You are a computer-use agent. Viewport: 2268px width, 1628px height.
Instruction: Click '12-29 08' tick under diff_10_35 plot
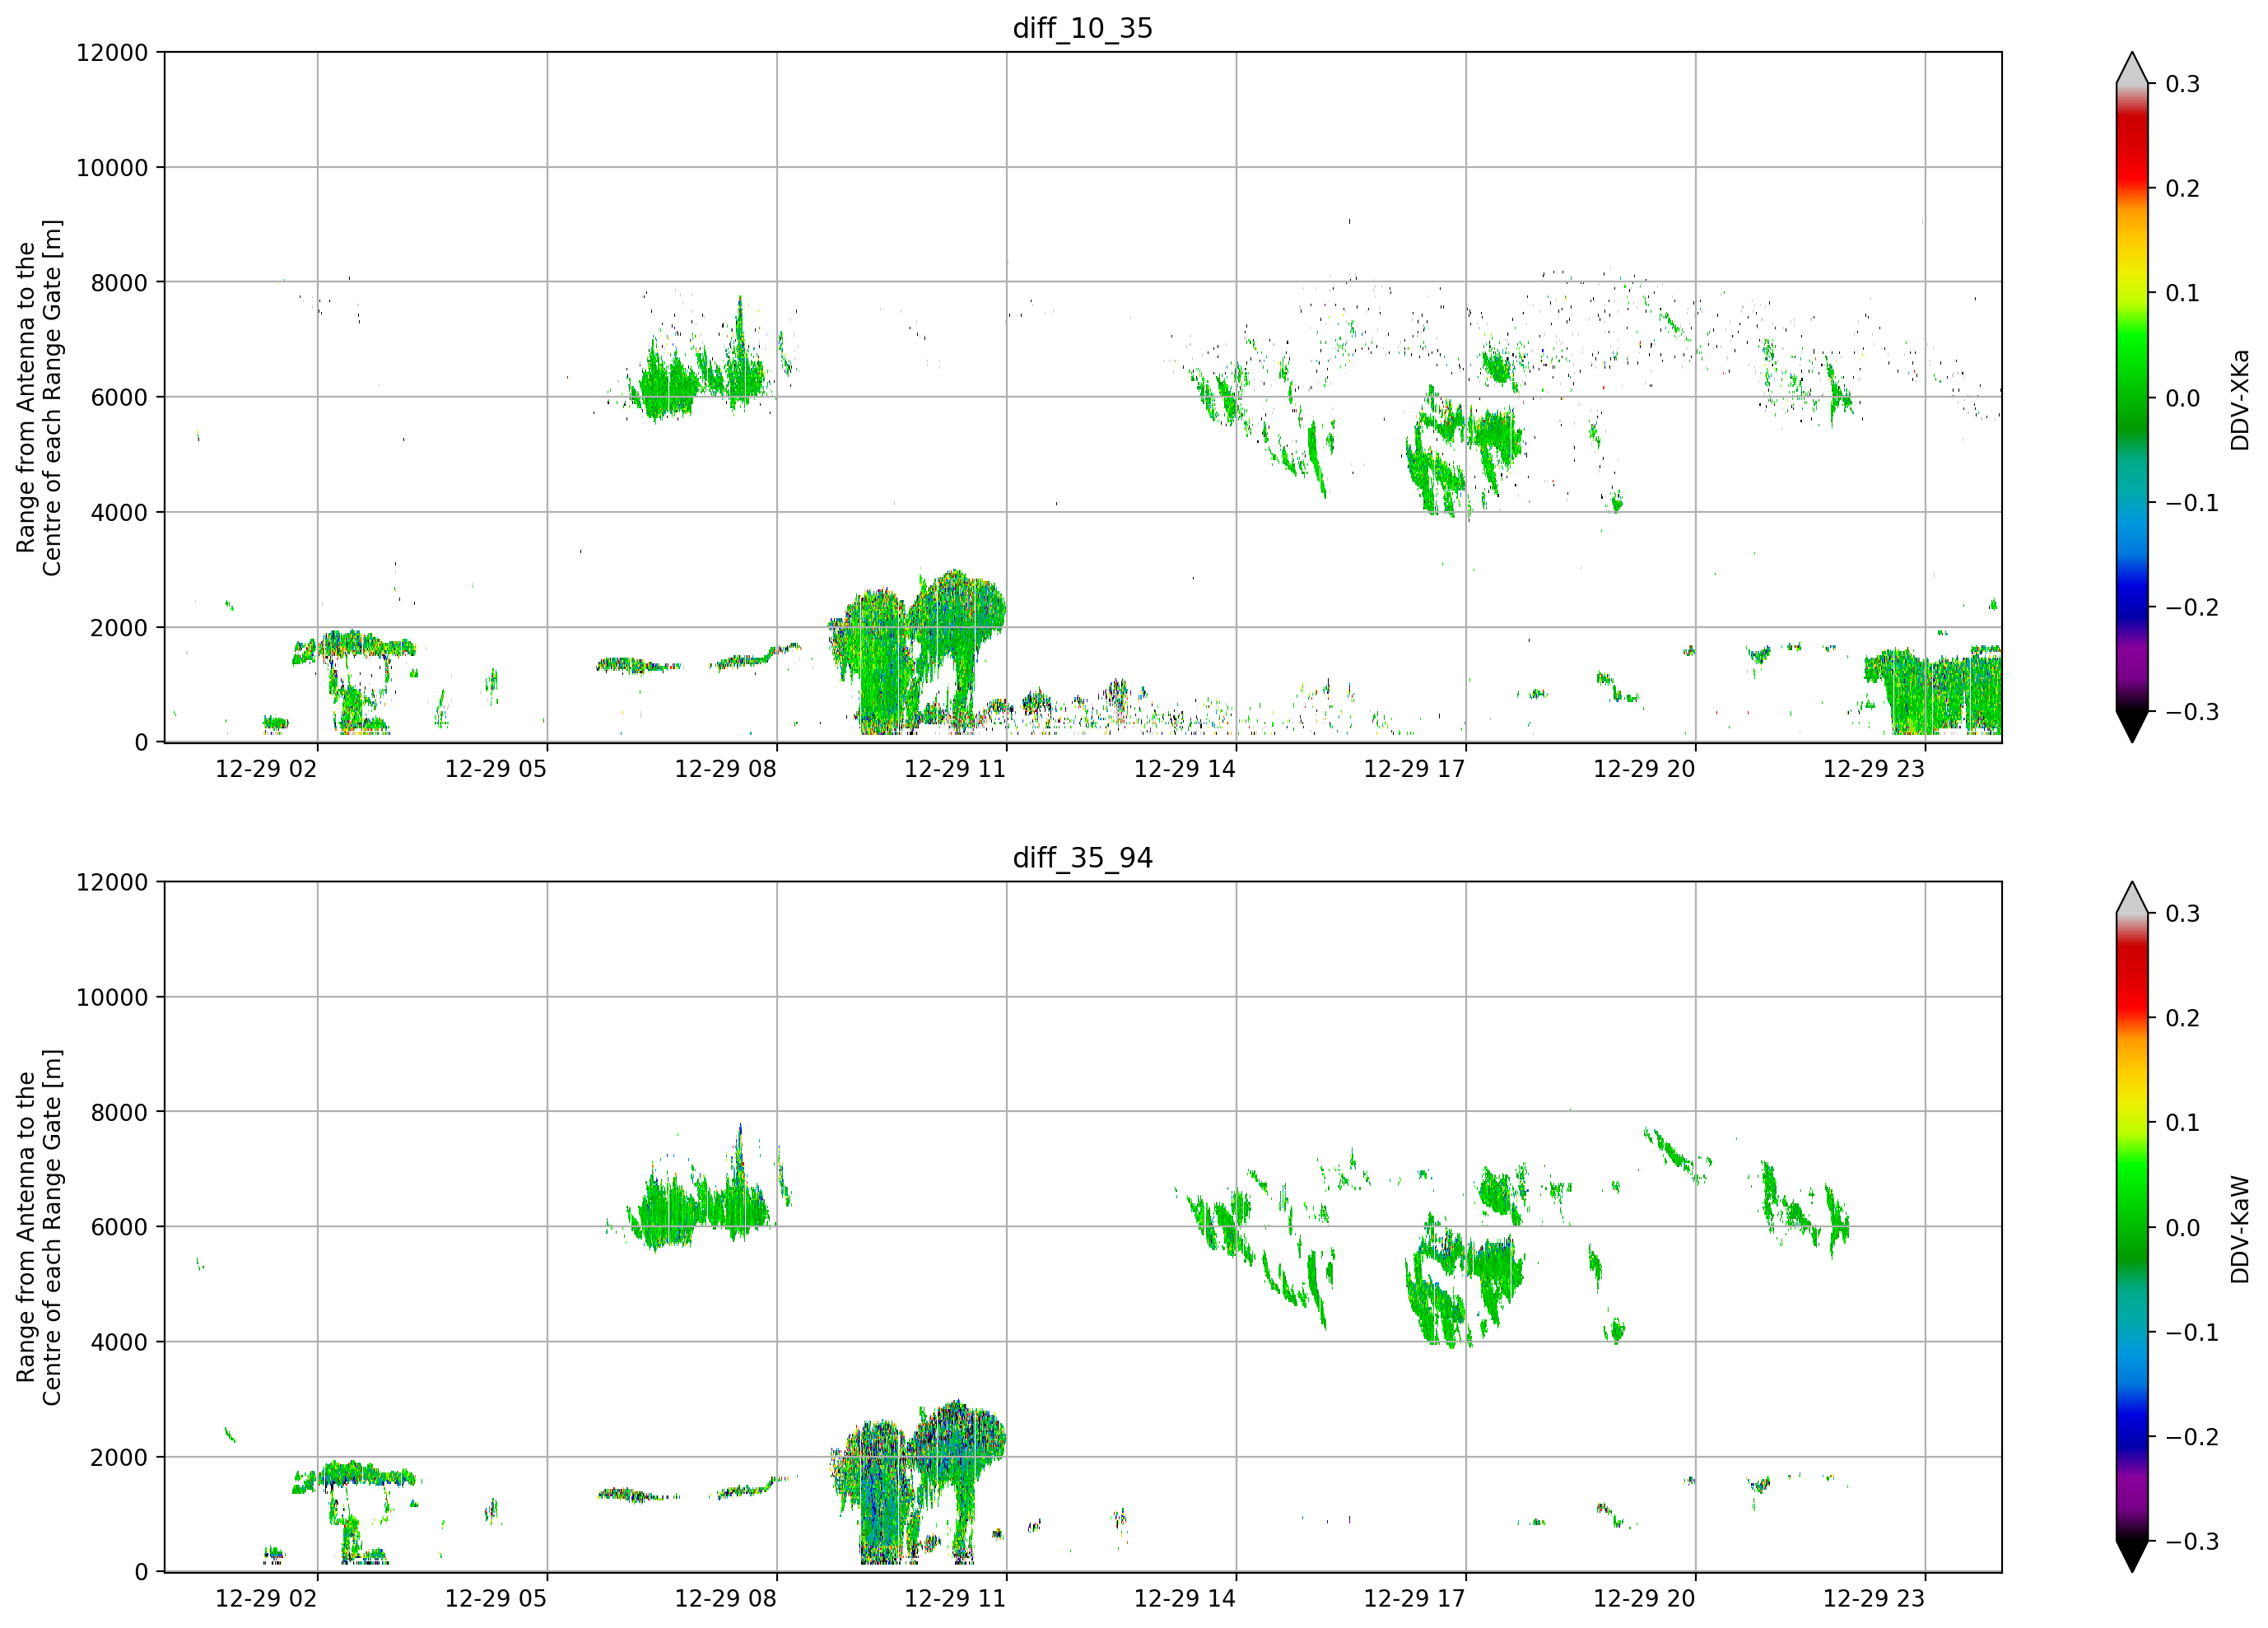[x=726, y=769]
